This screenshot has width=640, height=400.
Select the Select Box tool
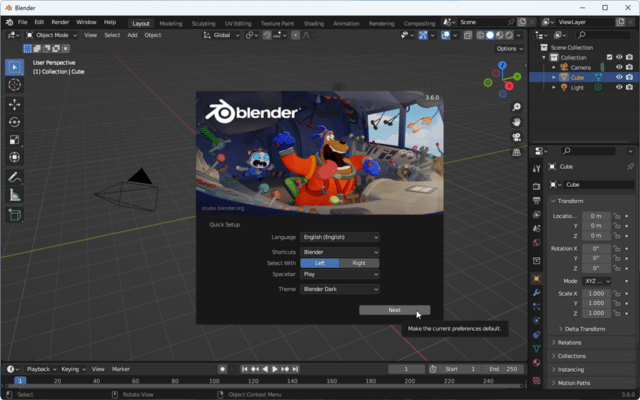tap(14, 67)
